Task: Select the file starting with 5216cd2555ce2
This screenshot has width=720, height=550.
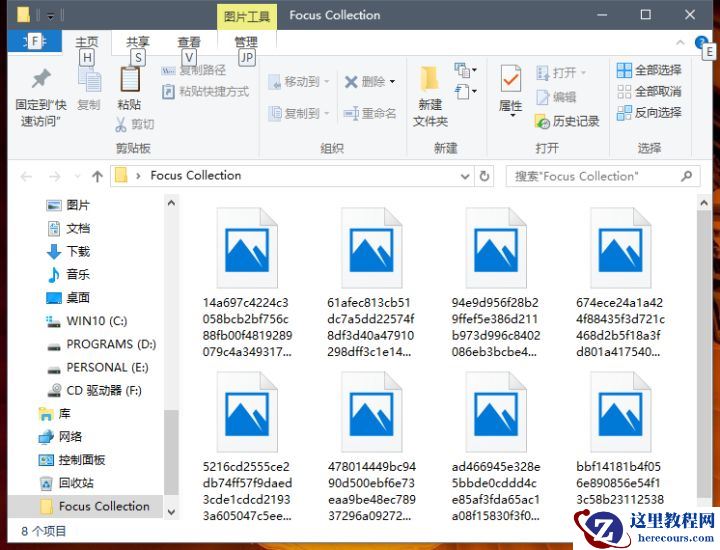Action: (247, 446)
